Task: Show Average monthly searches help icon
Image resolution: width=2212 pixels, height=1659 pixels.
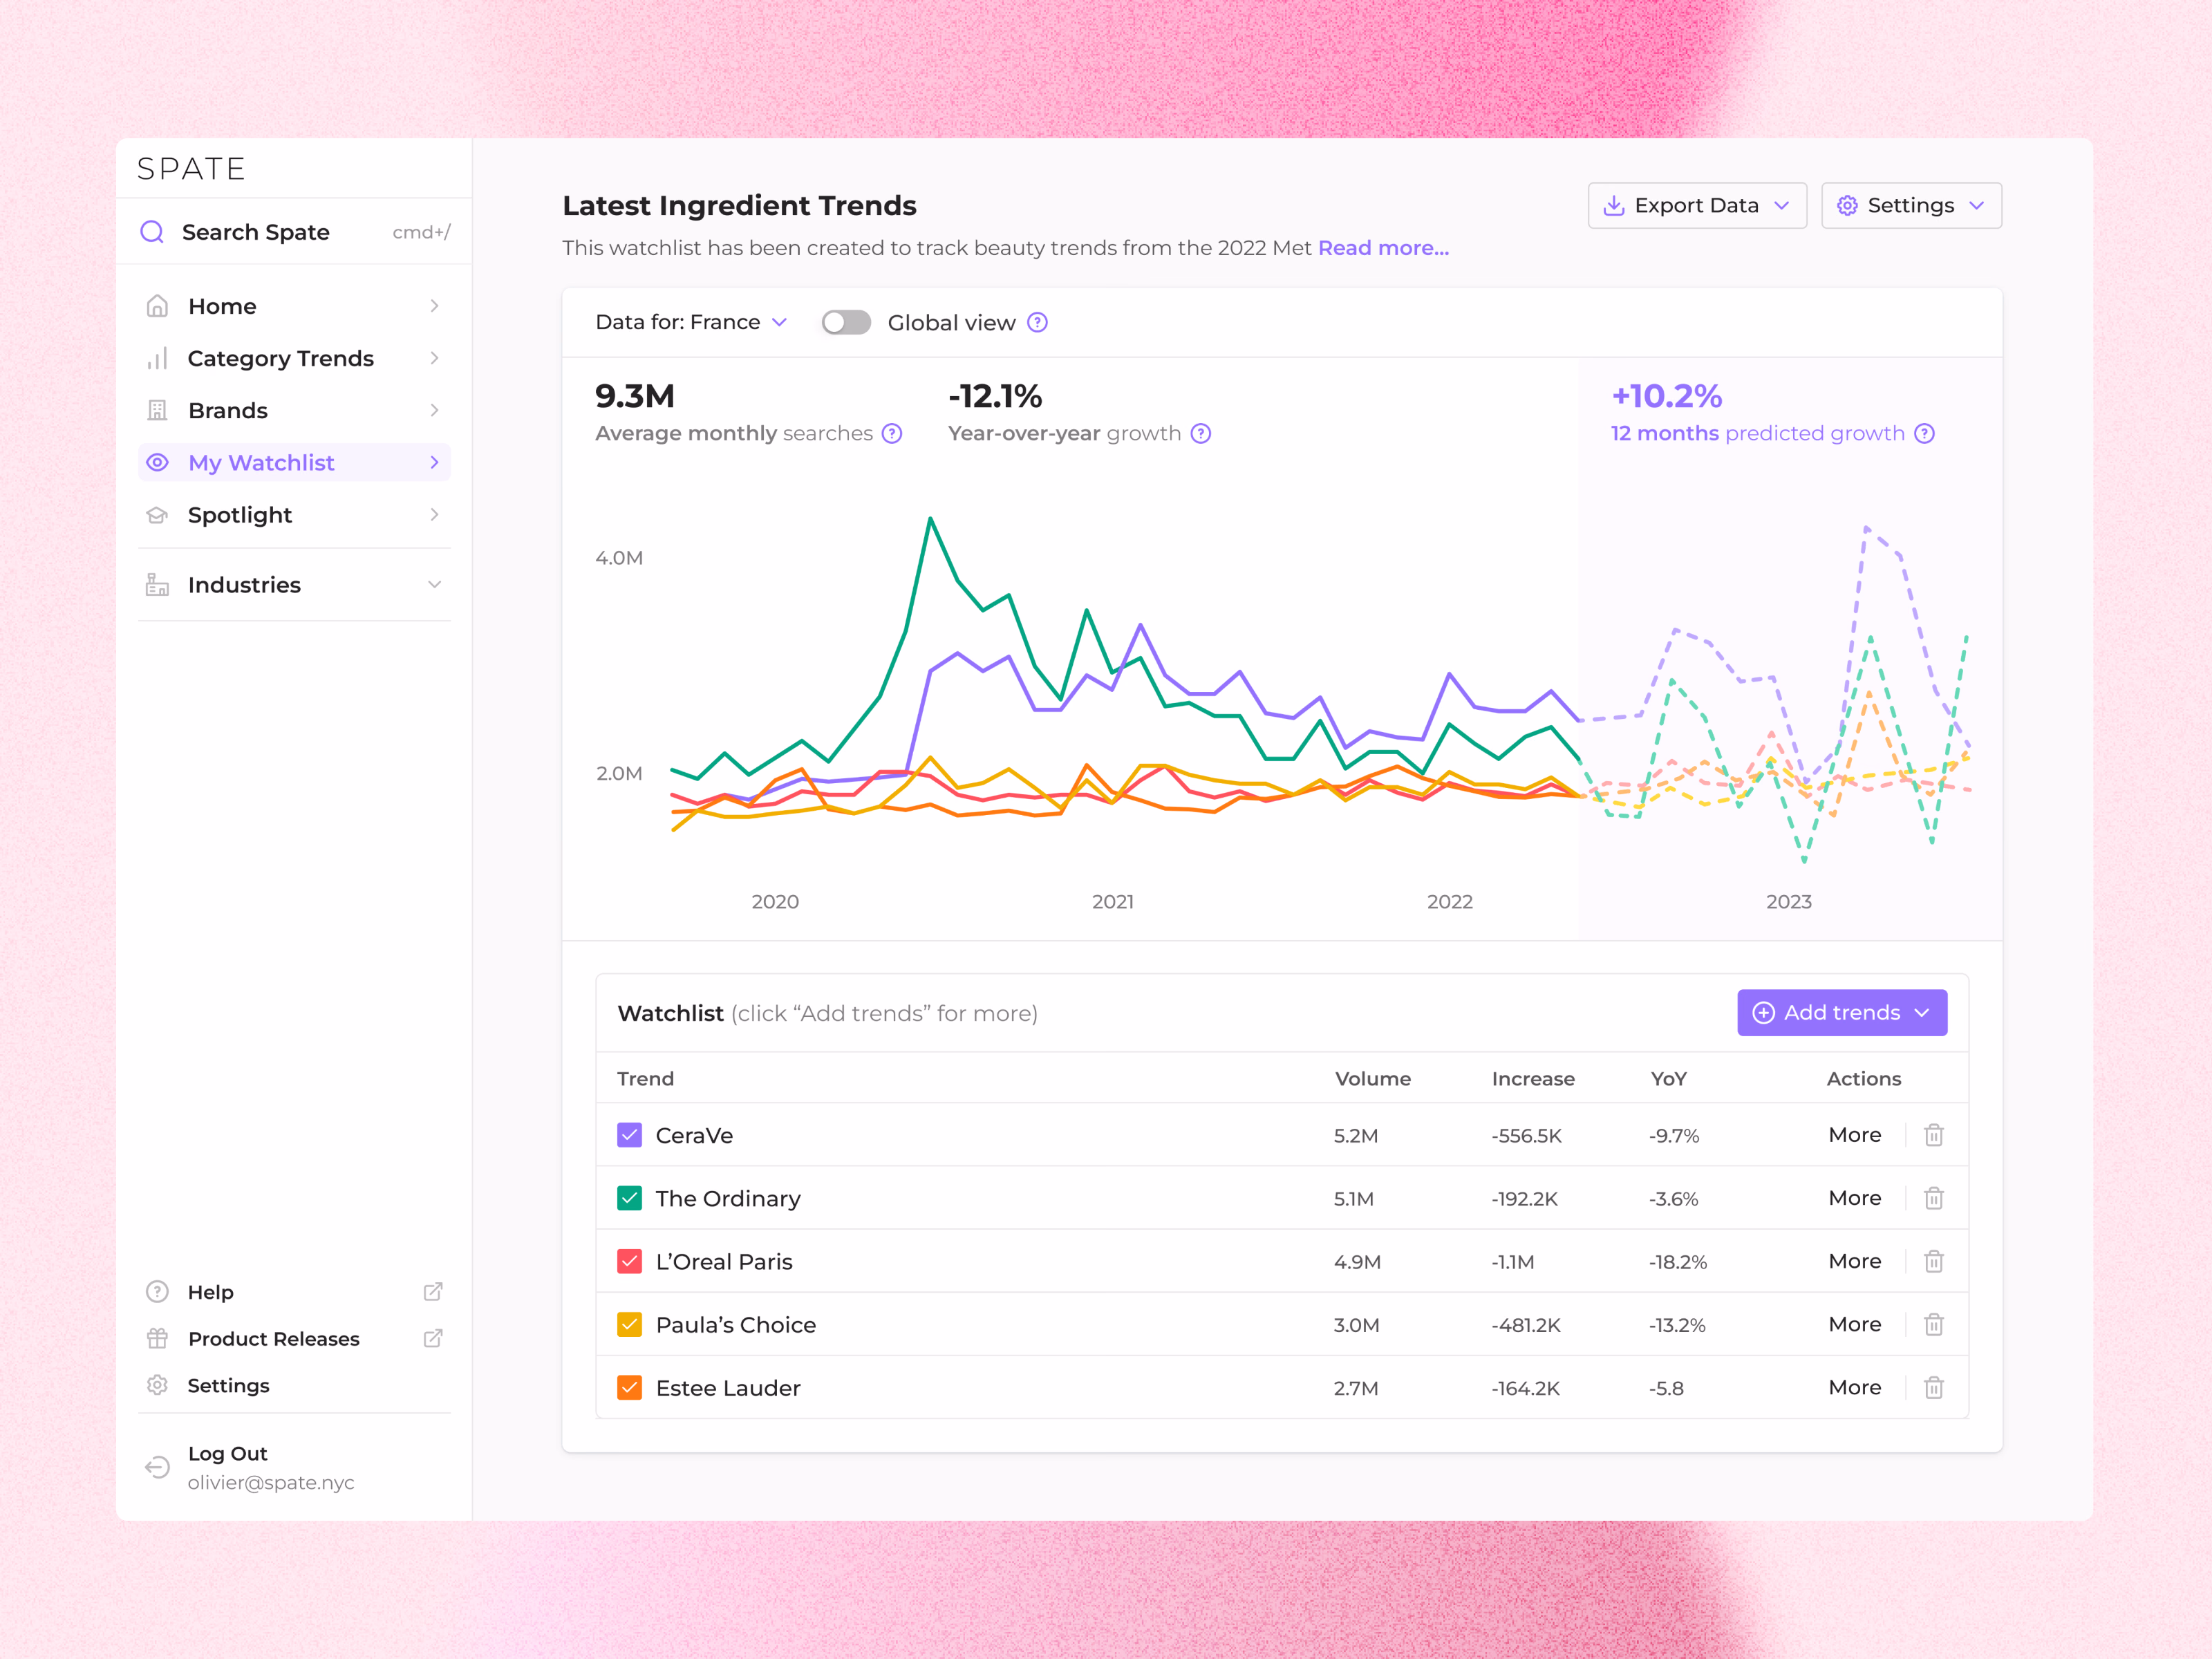Action: (x=892, y=433)
